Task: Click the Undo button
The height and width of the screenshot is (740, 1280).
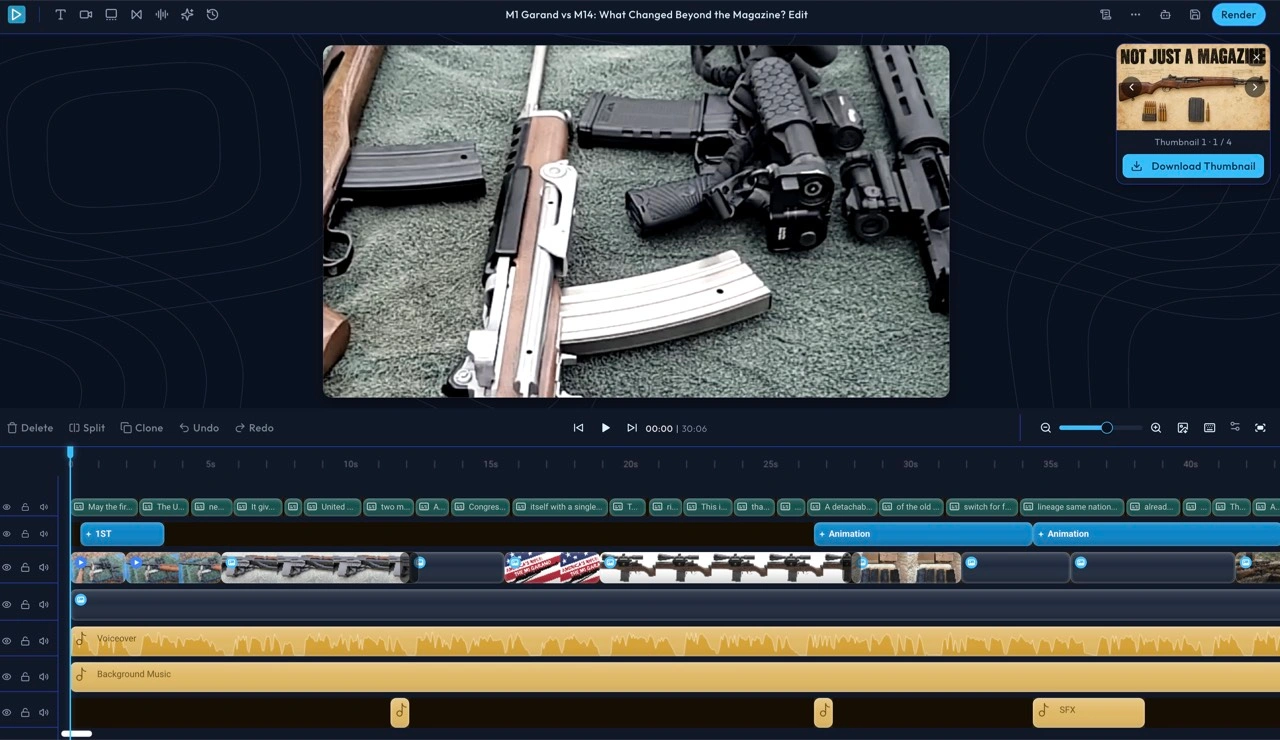Action: [x=199, y=428]
